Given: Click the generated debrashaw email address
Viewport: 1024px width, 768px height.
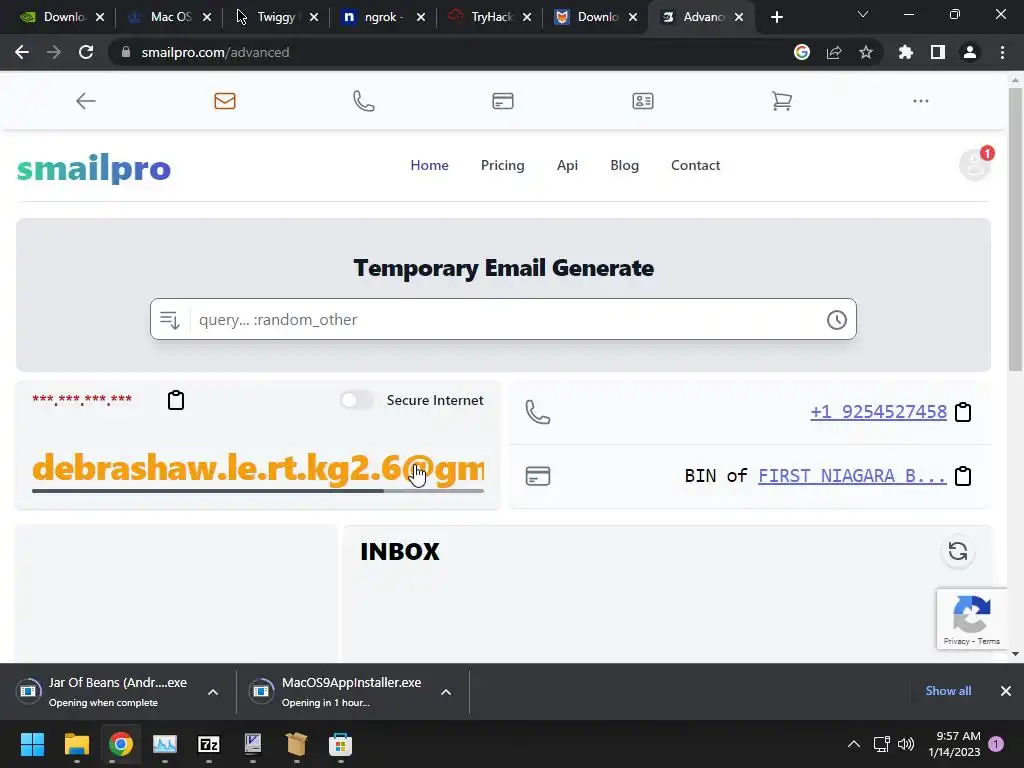Looking at the screenshot, I should 258,468.
